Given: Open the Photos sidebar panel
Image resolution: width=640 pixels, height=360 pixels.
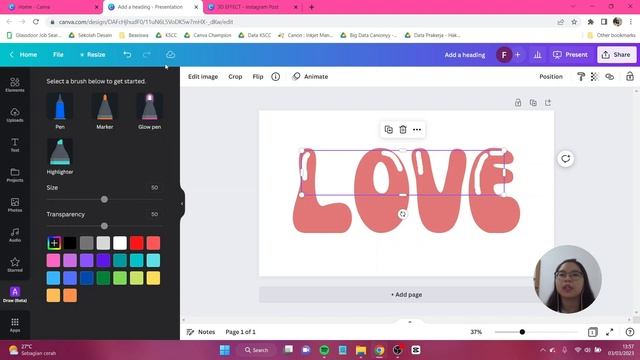Looking at the screenshot, I should click(x=15, y=204).
